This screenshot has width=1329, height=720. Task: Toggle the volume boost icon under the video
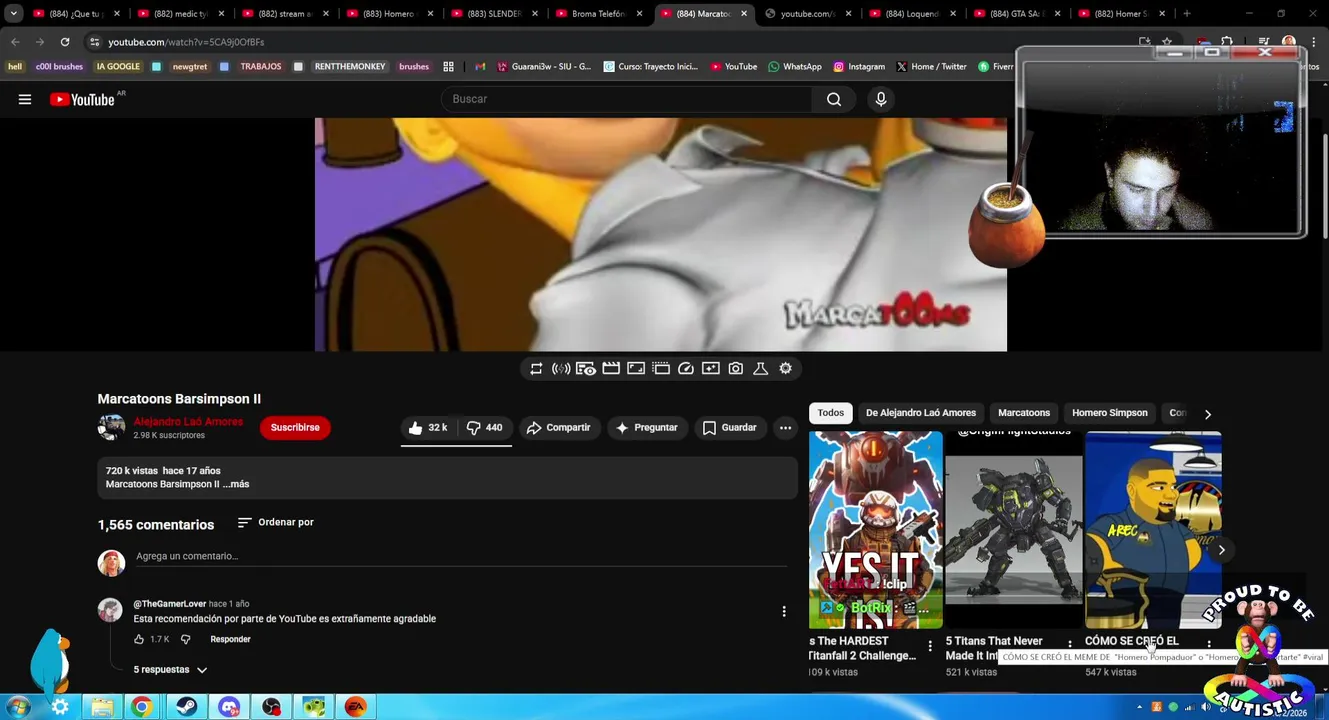pyautogui.click(x=561, y=369)
